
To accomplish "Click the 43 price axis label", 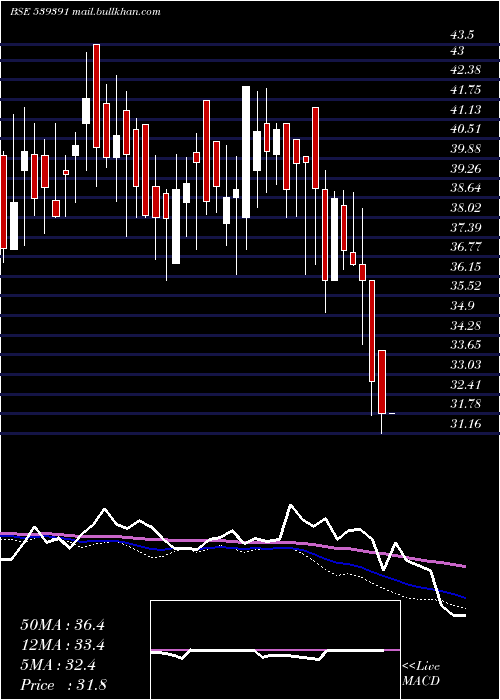I will pos(457,51).
